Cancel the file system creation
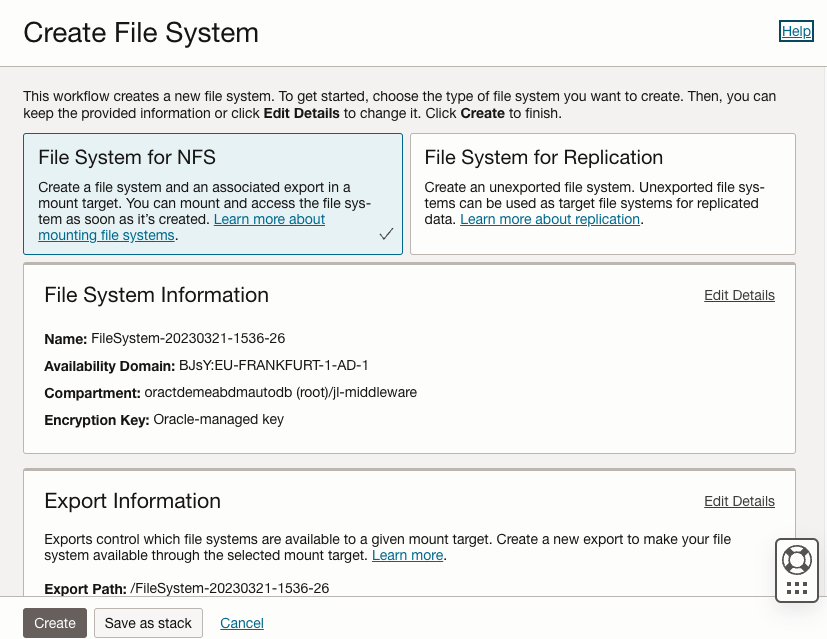The height and width of the screenshot is (639, 827). coord(242,623)
